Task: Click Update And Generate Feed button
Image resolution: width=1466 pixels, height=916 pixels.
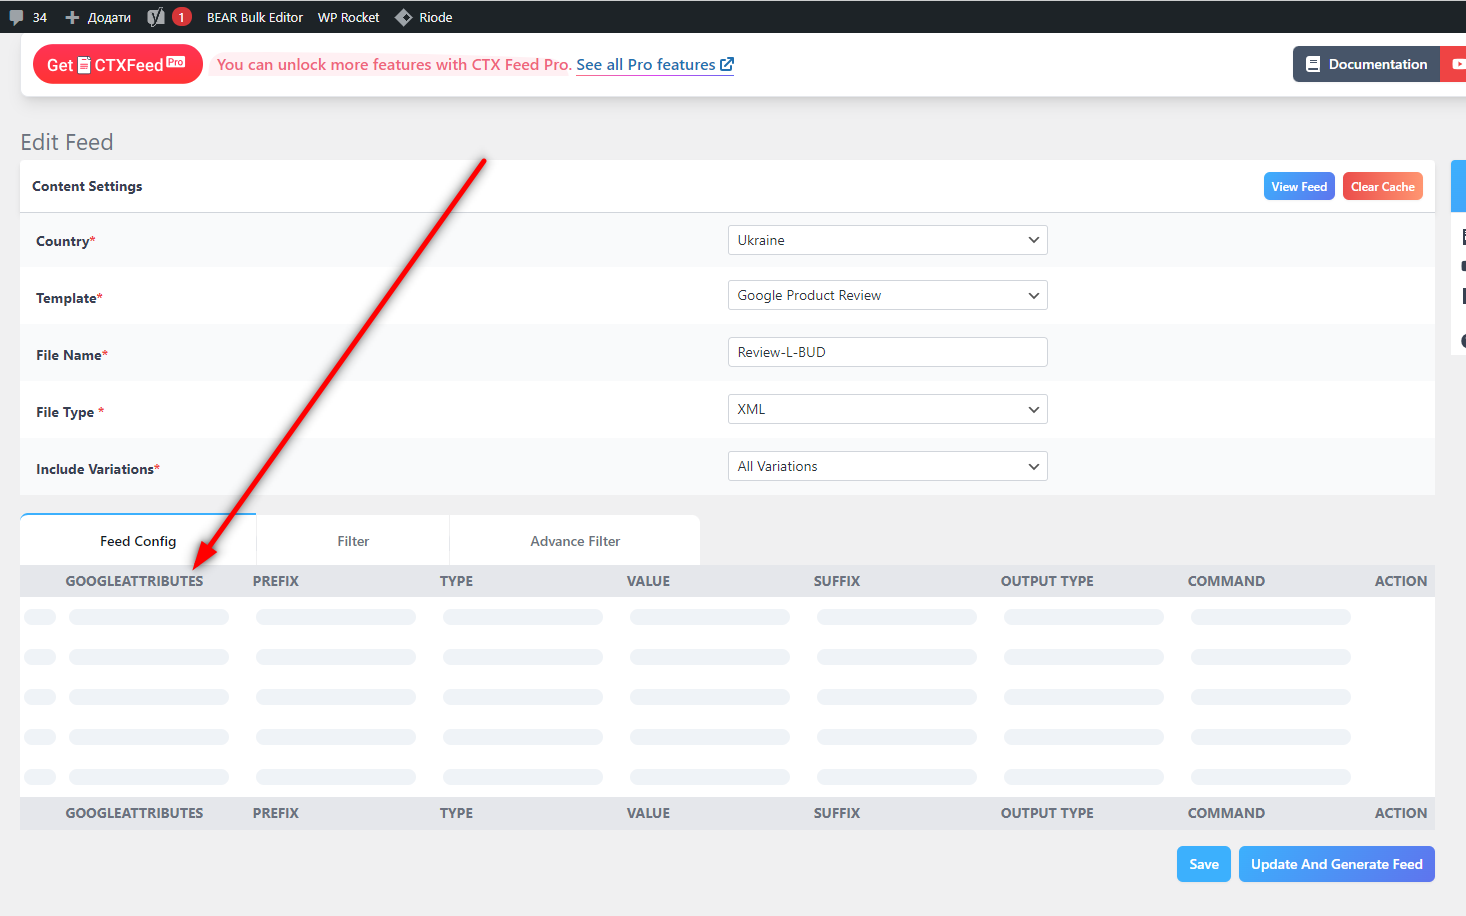Action: (x=1337, y=864)
